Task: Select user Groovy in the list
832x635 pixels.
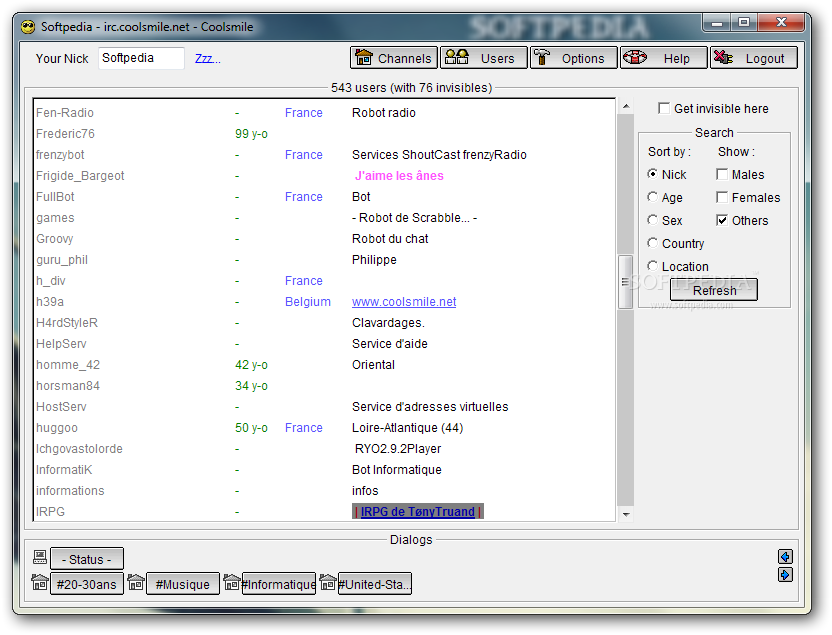Action: (x=55, y=239)
